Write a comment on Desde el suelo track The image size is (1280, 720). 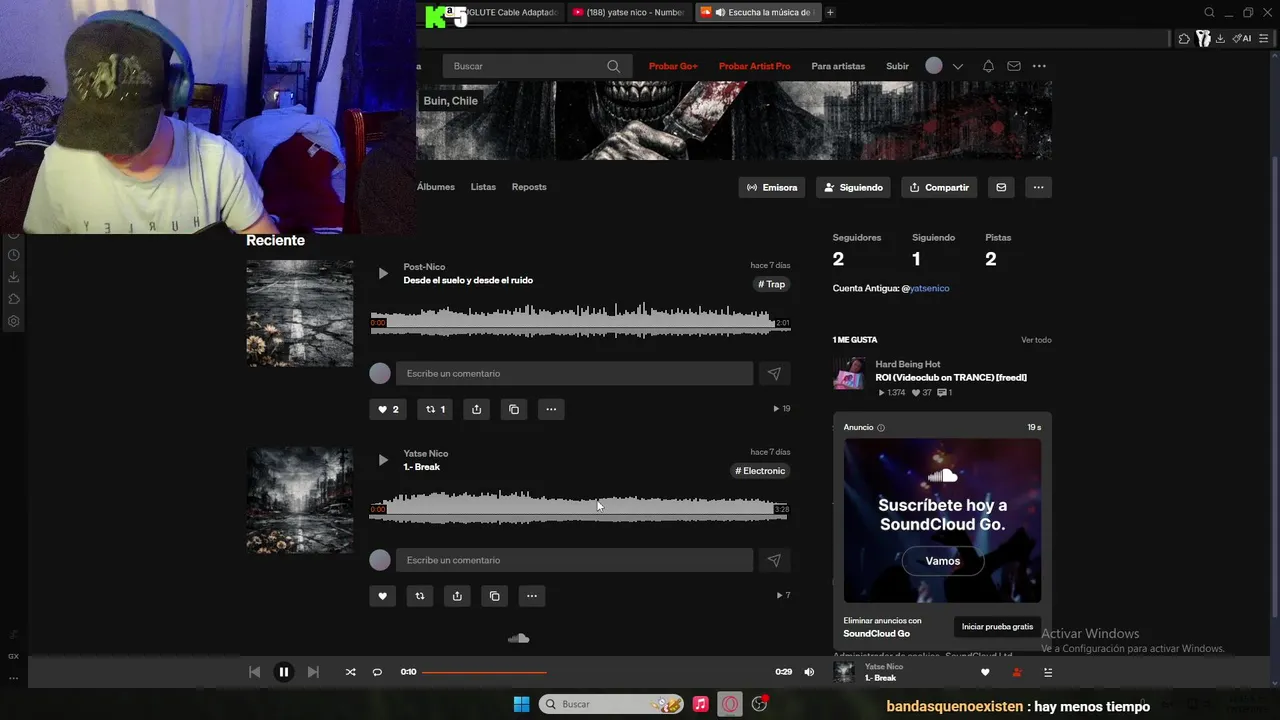(x=574, y=373)
